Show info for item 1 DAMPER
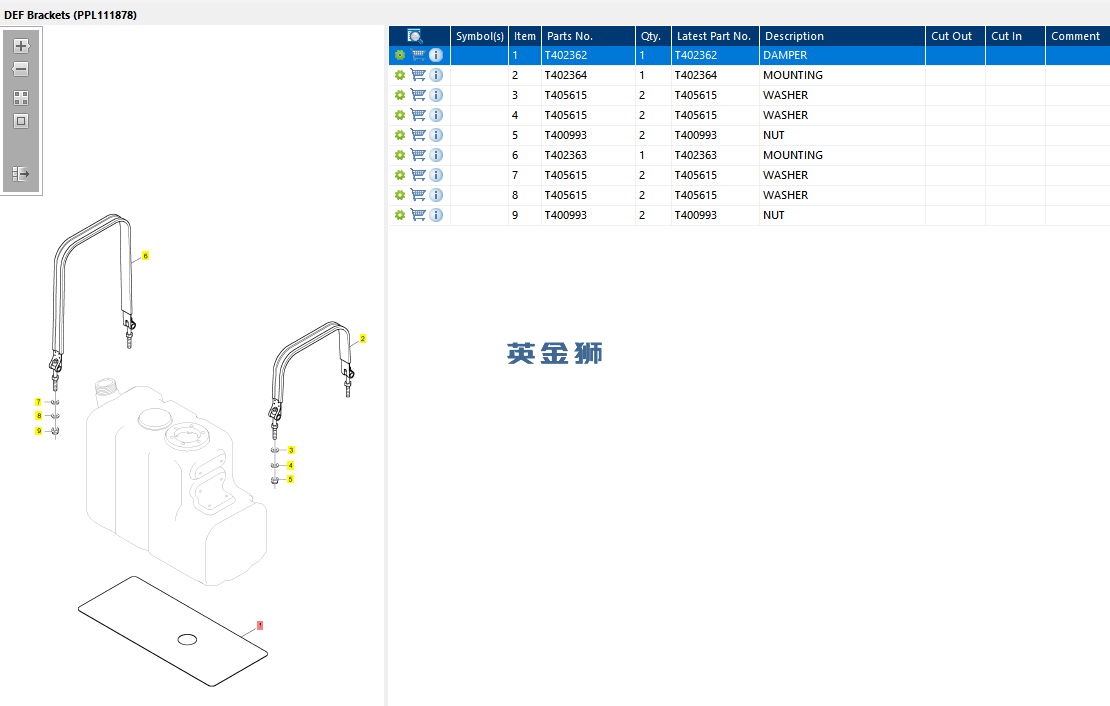The width and height of the screenshot is (1110, 706). (x=436, y=55)
